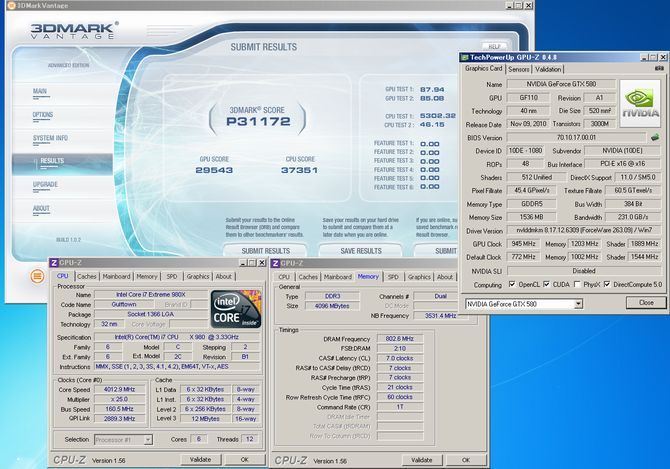Click the SAVE RESULTS button
This screenshot has width=670, height=469.
(361, 251)
